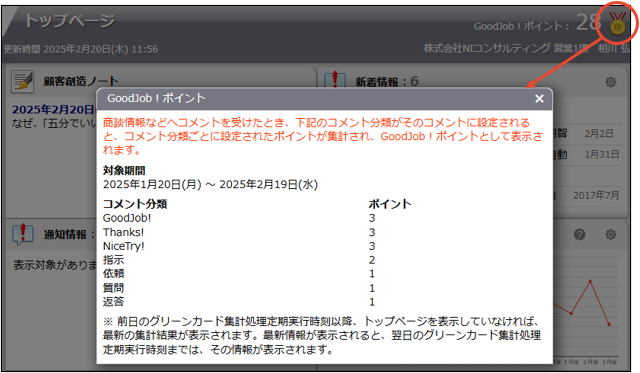
Task: Open the 顧客創造ノート notebook icon
Action: pos(22,81)
